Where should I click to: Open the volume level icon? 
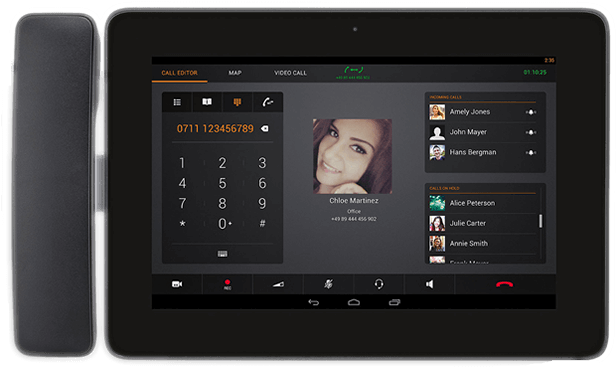tap(278, 284)
